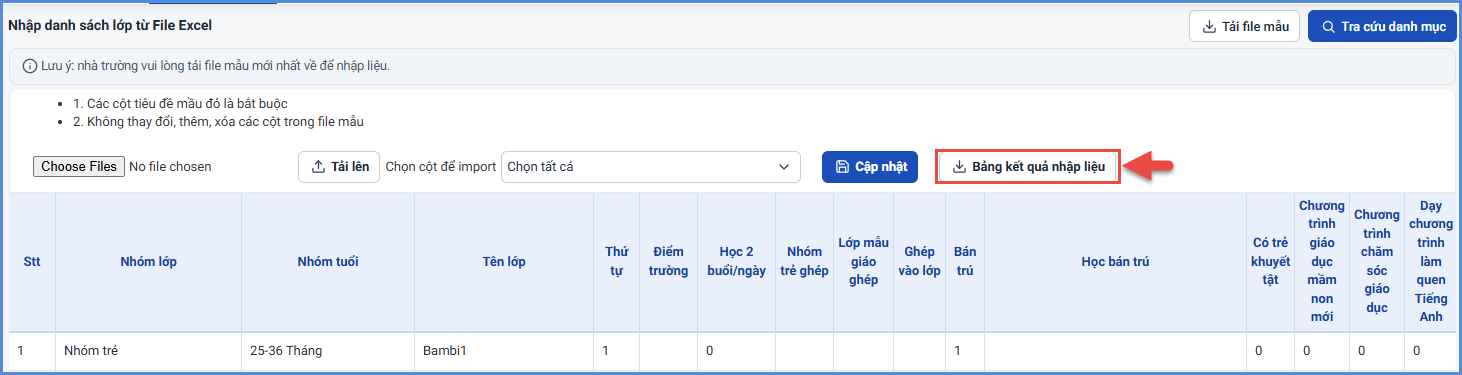
Task: Click the No file chosen label
Action: tap(170, 167)
